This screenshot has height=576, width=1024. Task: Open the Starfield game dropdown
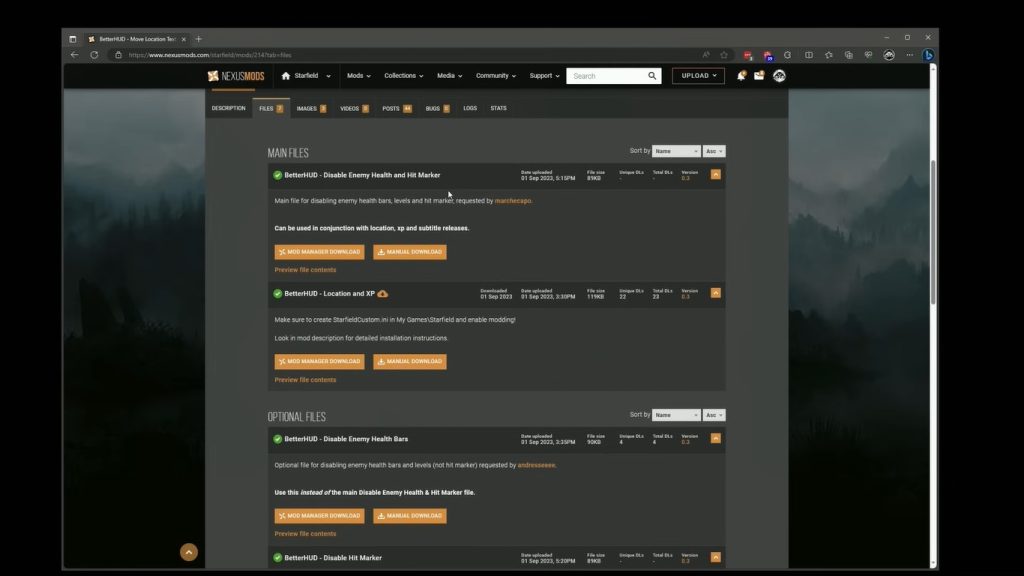305,75
